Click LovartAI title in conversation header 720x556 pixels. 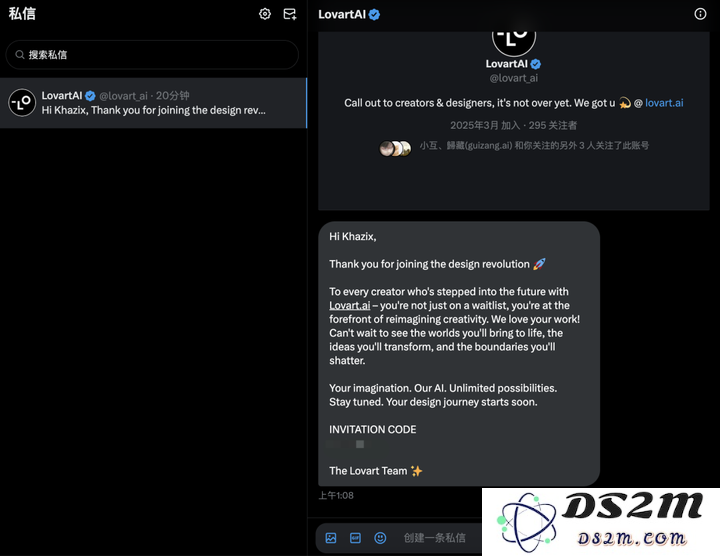[x=342, y=15]
